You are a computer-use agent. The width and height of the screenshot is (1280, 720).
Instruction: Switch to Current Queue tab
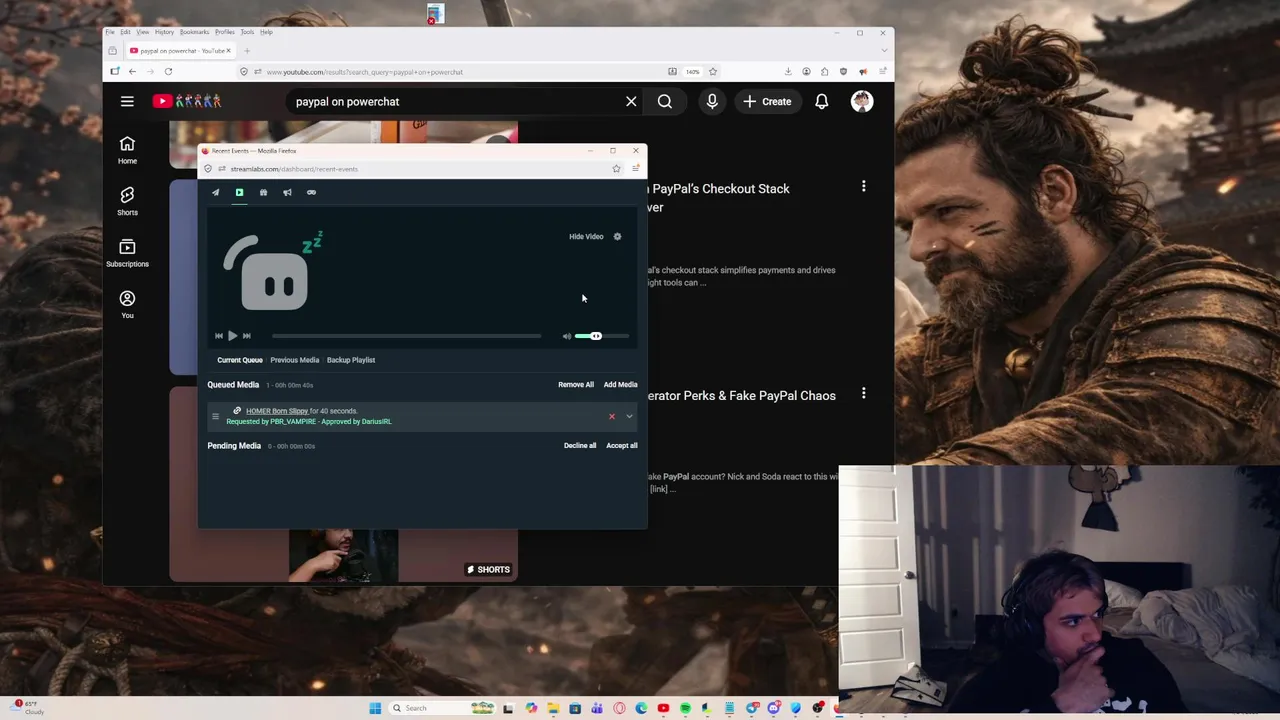tap(240, 360)
